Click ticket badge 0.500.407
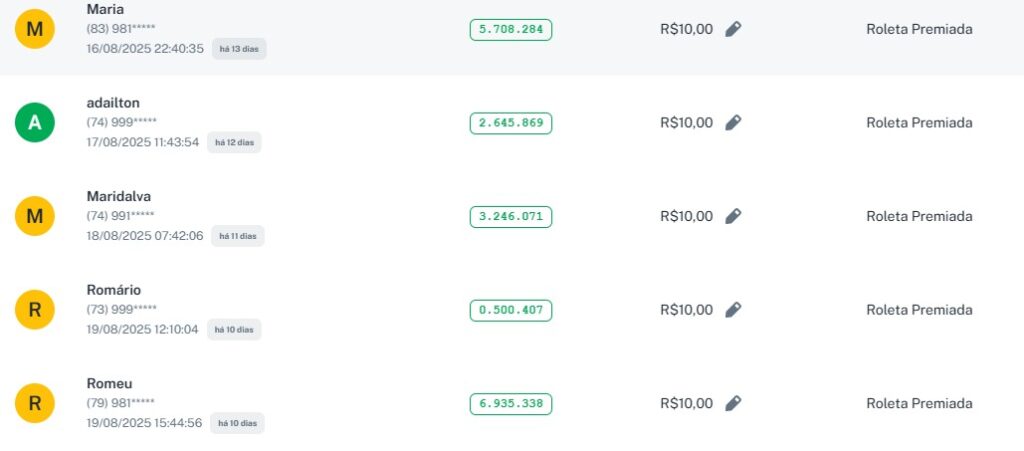 (510, 310)
